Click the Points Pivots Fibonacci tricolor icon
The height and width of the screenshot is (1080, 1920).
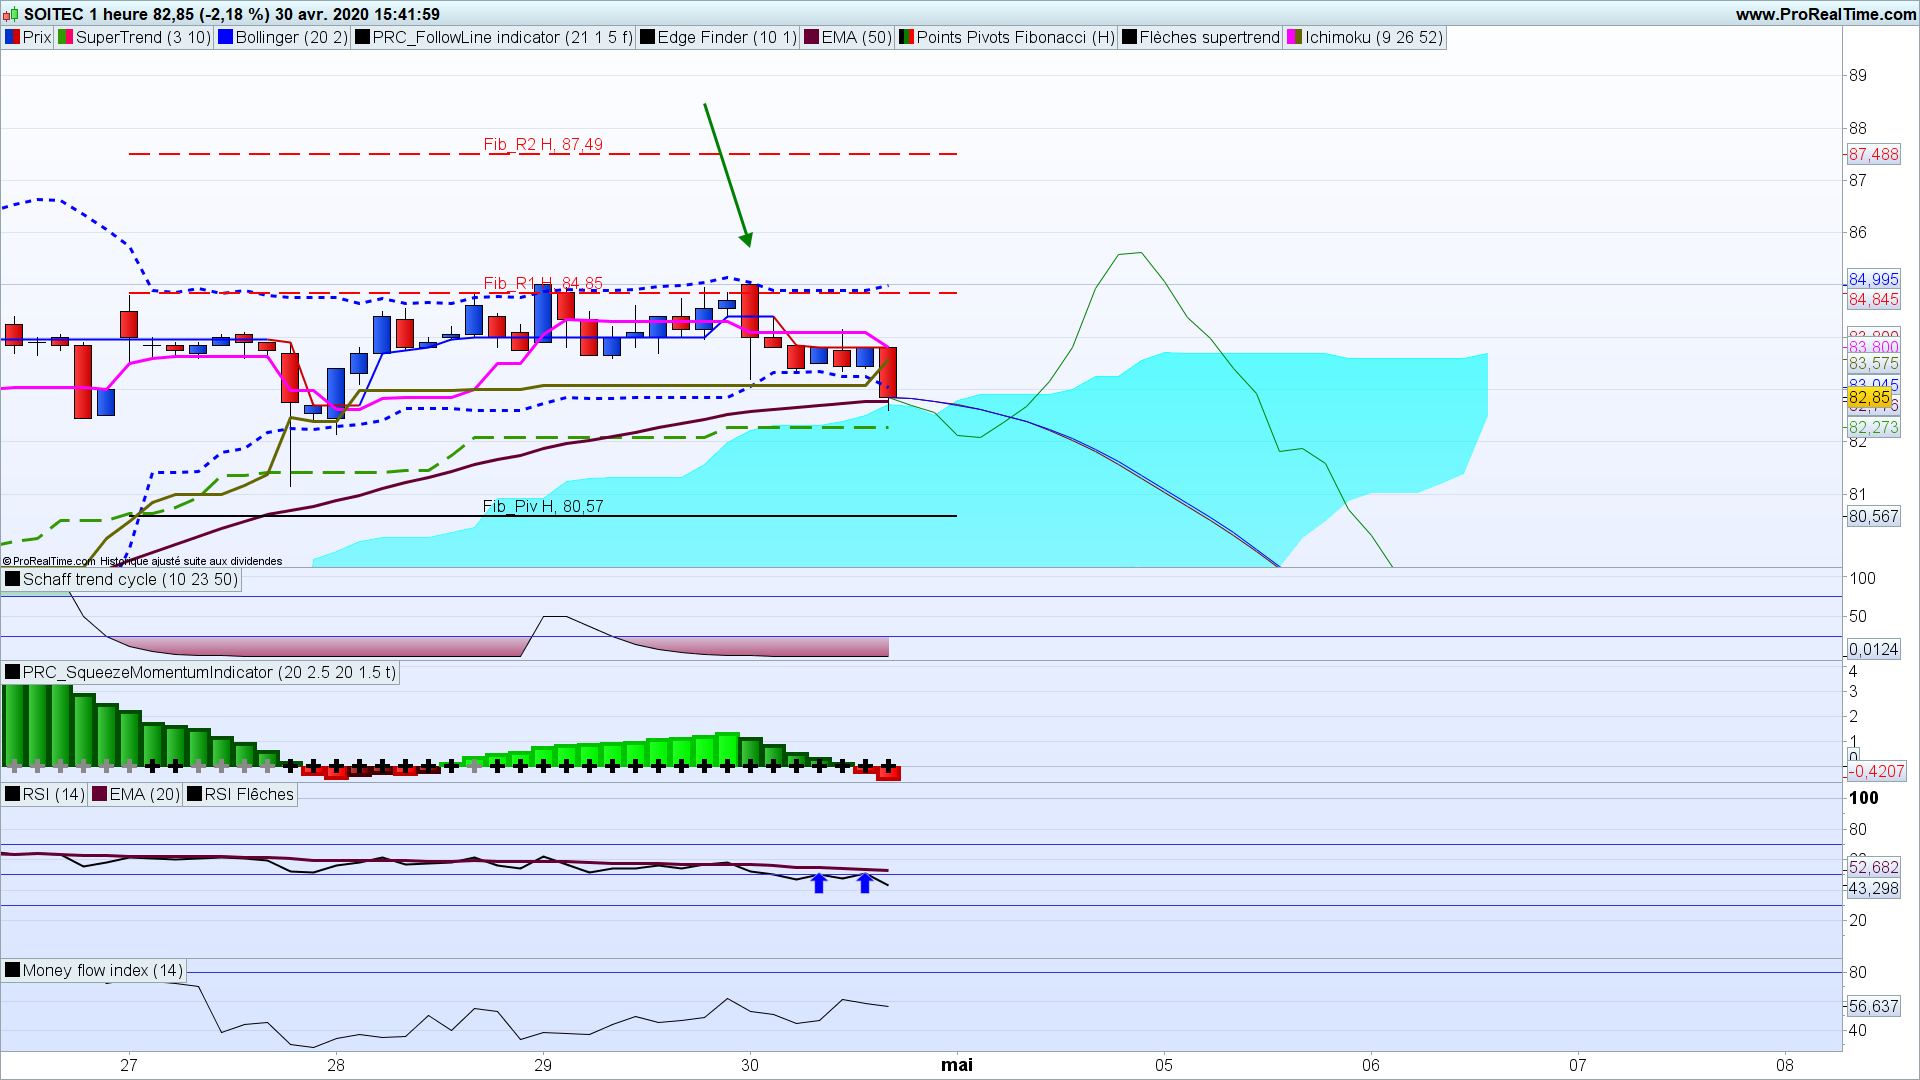point(906,37)
